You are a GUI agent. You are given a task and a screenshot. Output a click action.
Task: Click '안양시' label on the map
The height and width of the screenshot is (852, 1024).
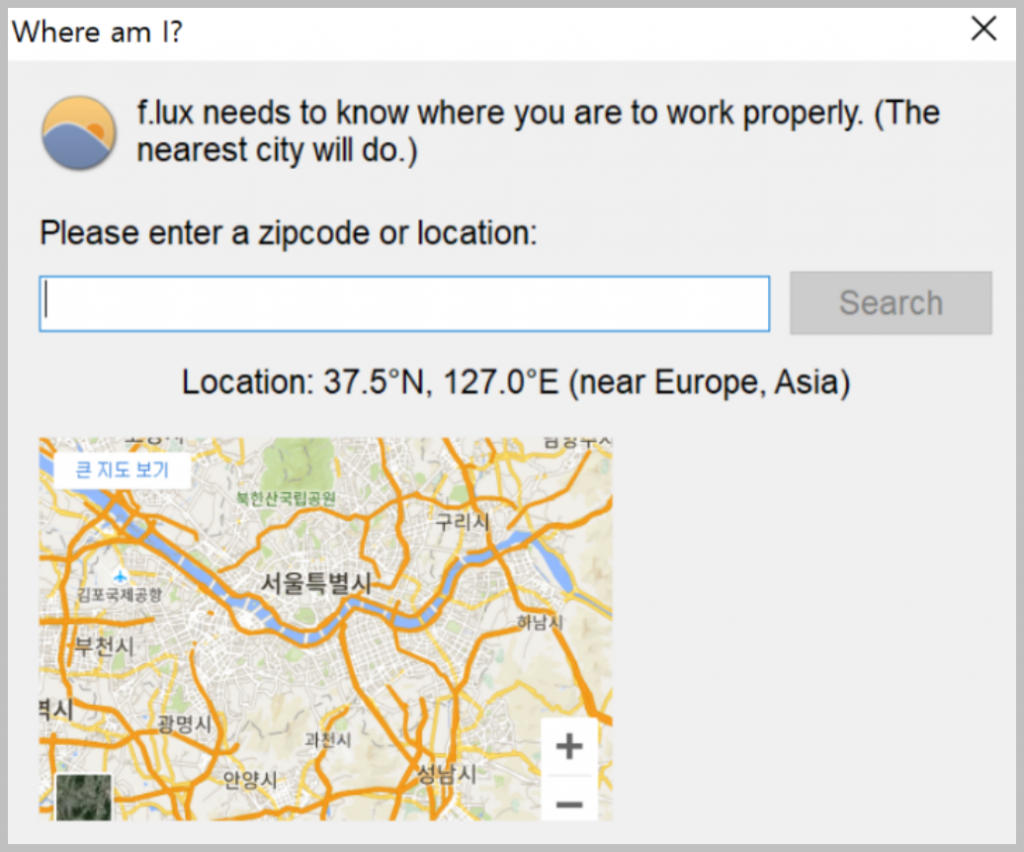click(x=250, y=779)
